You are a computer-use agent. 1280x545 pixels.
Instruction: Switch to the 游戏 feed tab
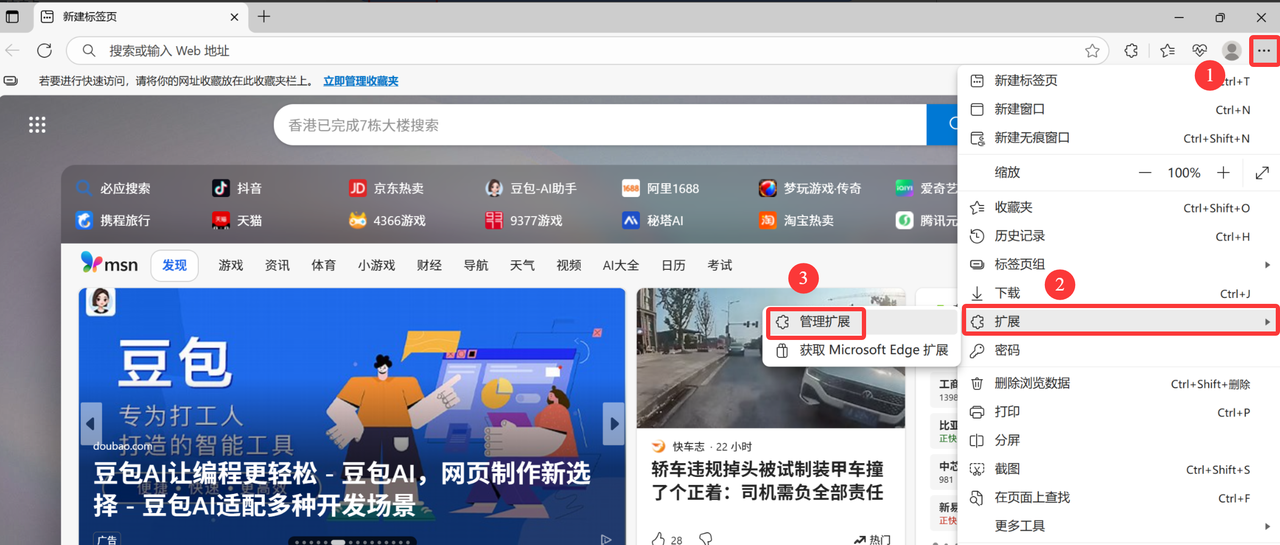click(231, 265)
